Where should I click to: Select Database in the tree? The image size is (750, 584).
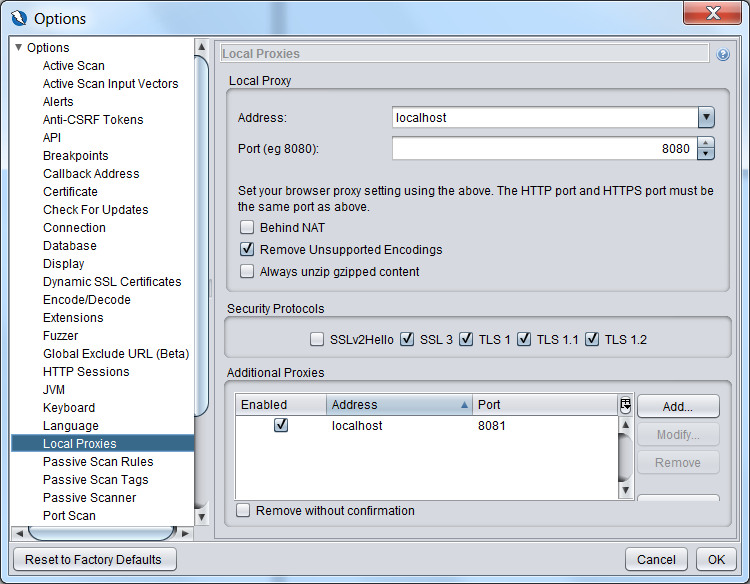click(70, 246)
